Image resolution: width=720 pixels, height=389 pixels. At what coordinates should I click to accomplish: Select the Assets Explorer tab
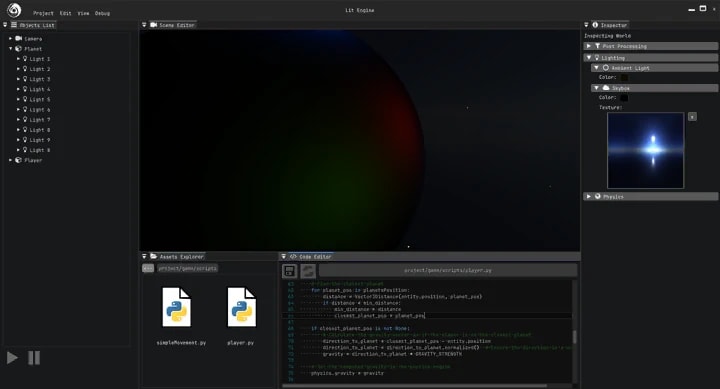177,256
